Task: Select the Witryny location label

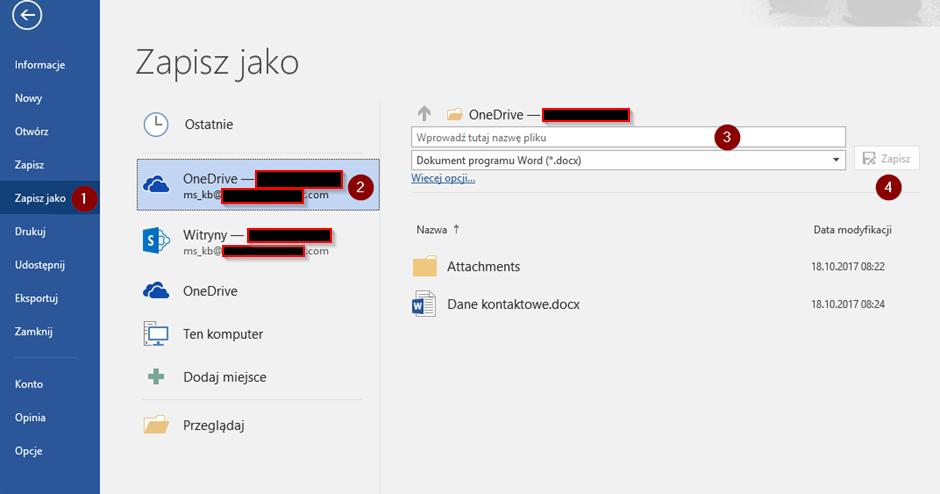Action: click(x=205, y=235)
